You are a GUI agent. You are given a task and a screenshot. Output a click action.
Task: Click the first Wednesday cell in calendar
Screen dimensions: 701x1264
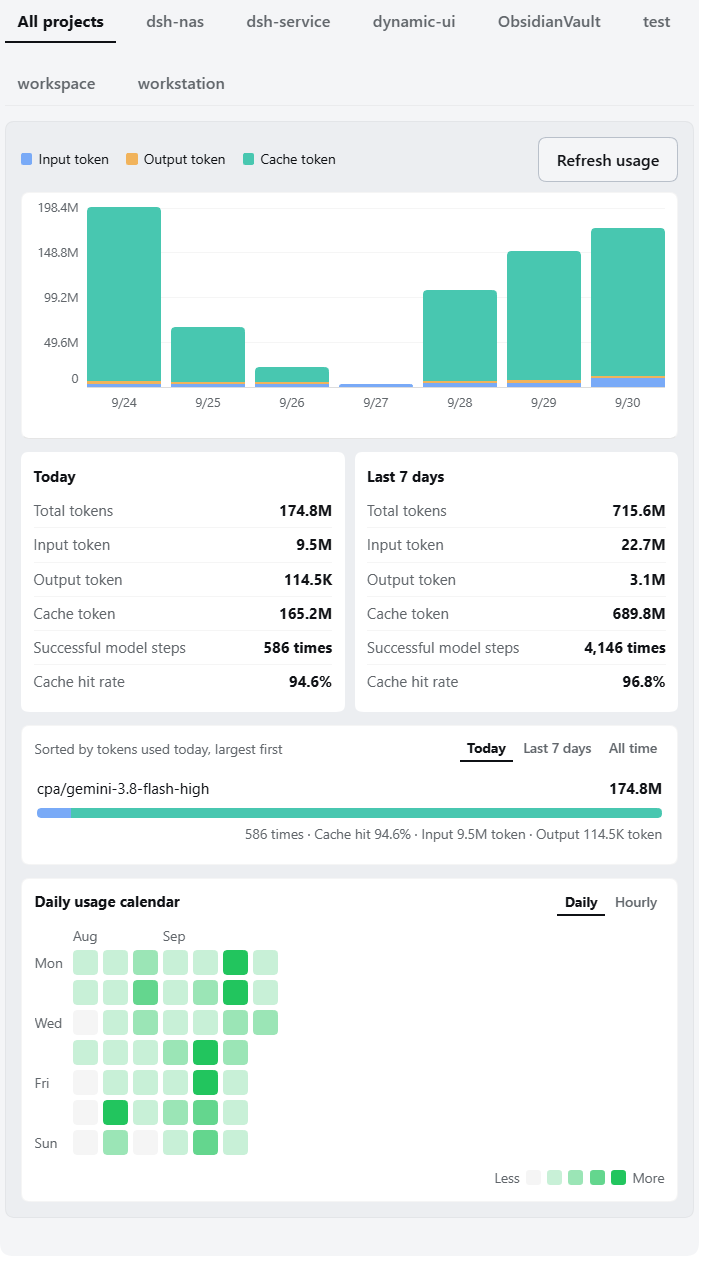coord(85,1023)
